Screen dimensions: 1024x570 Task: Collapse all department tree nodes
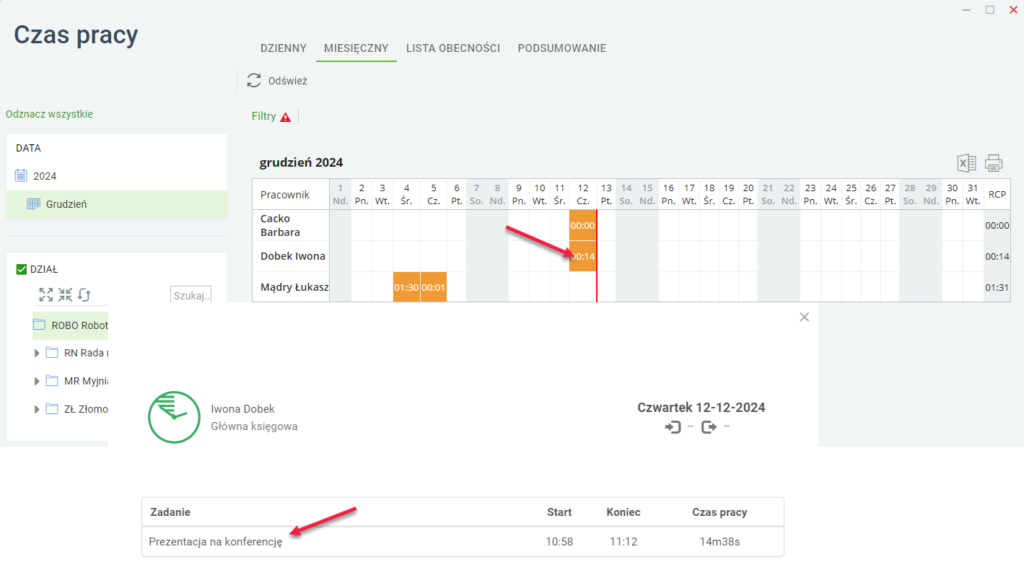tap(65, 294)
